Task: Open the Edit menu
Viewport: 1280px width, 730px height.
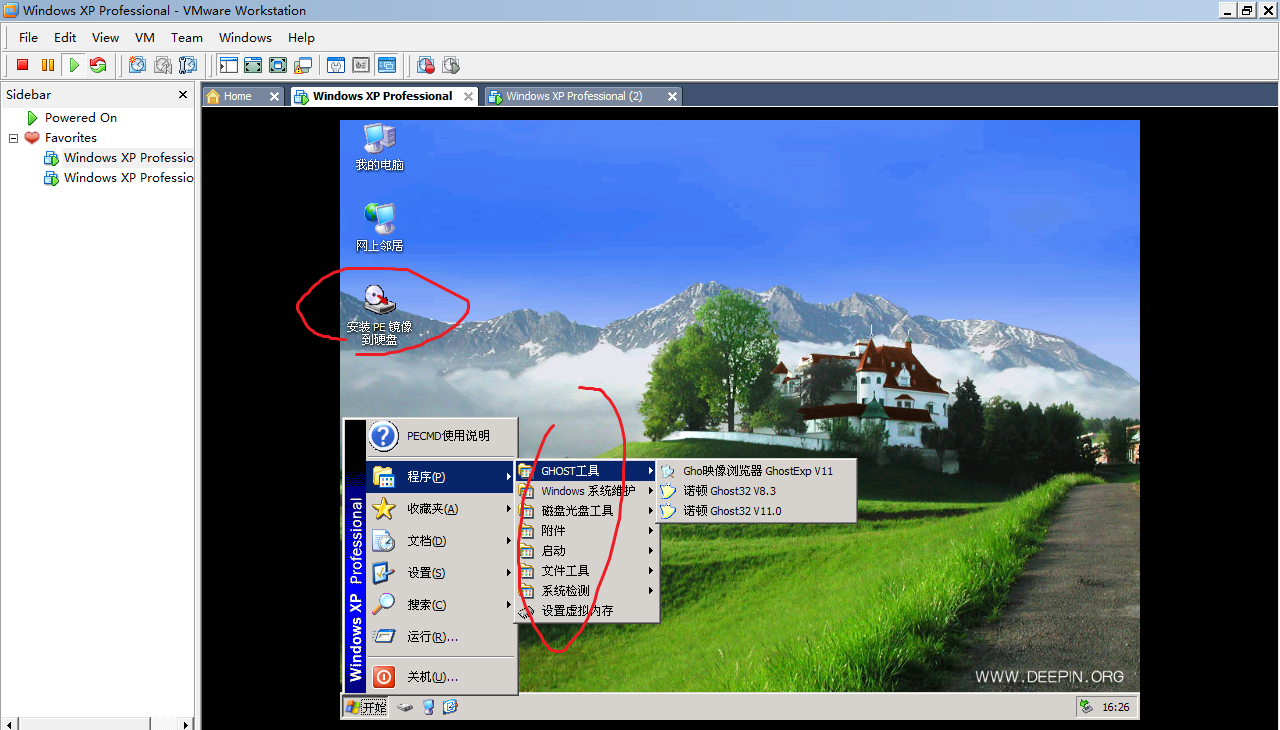Action: (65, 37)
